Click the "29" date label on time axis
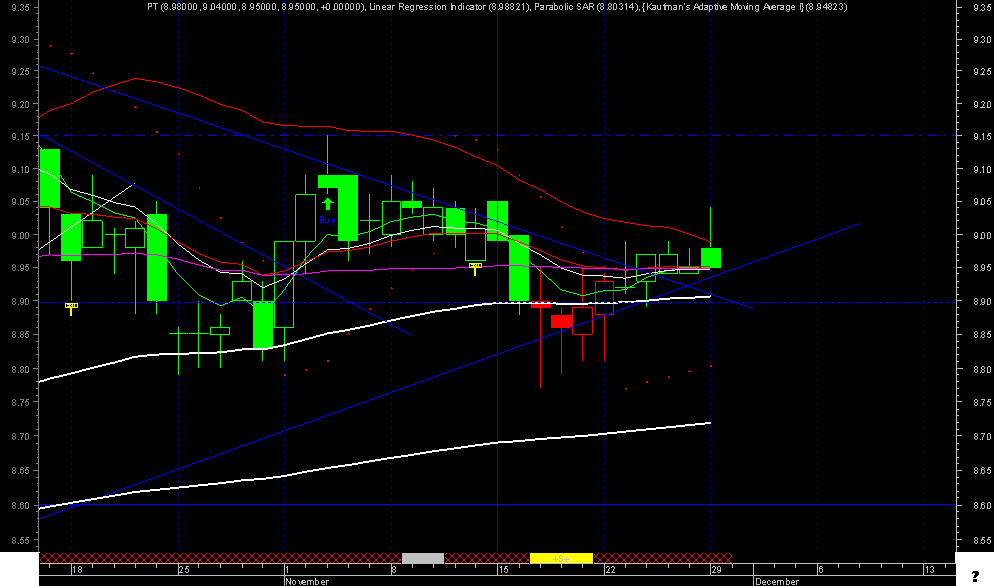This screenshot has width=994, height=586. (716, 570)
